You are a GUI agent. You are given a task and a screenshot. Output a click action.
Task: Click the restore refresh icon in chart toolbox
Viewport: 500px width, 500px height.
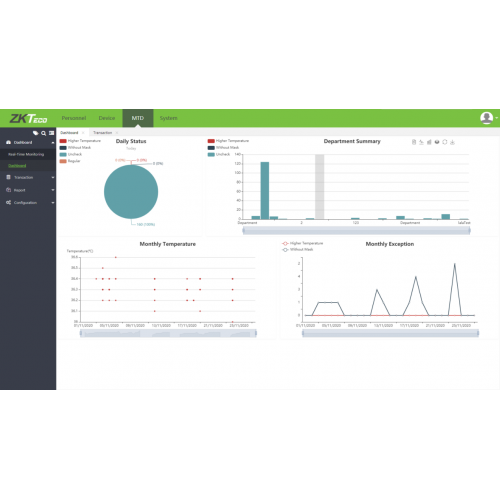coord(445,142)
